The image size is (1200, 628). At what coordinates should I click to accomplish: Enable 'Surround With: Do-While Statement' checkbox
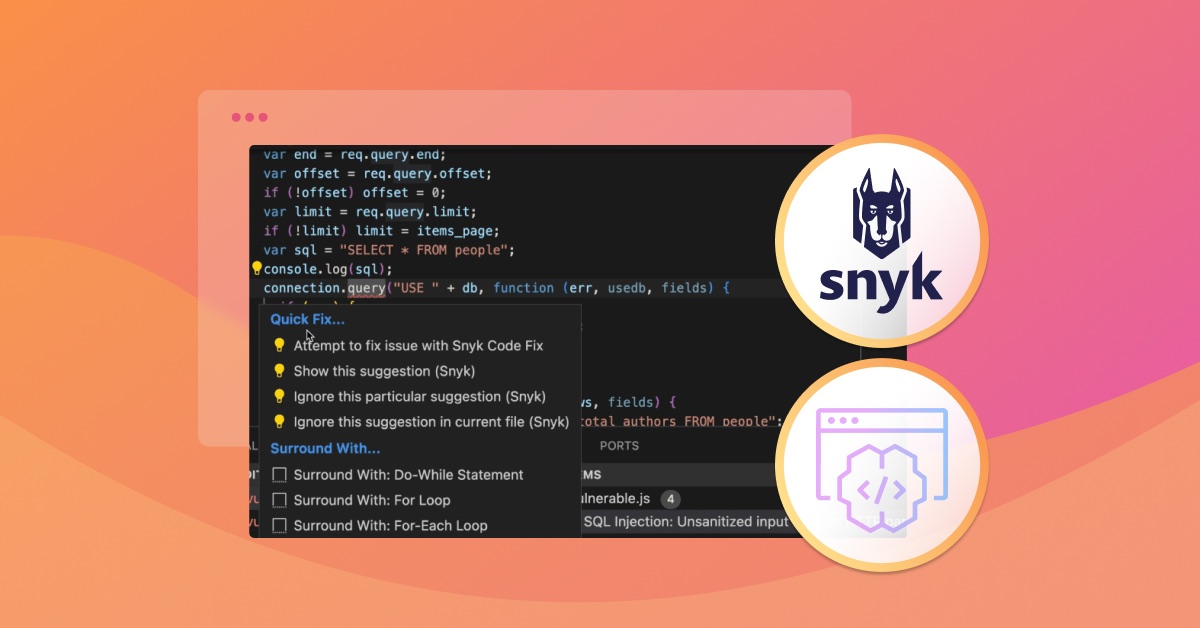click(x=280, y=474)
